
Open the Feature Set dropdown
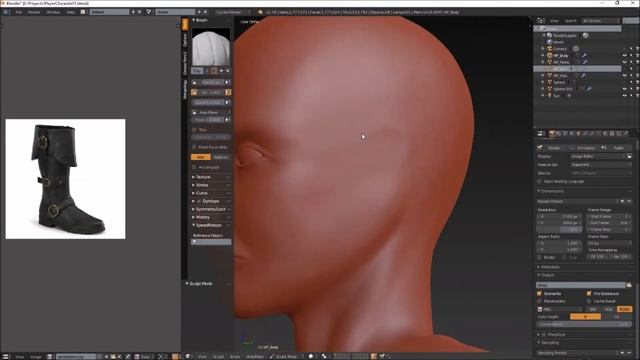click(600, 164)
